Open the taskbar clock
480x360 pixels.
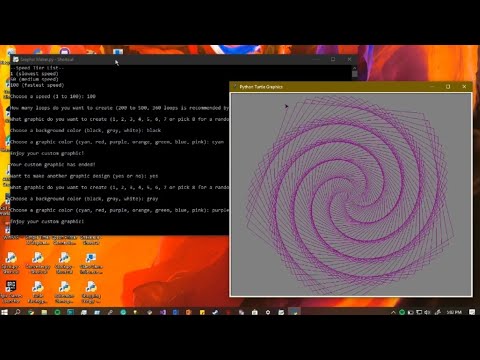pyautogui.click(x=454, y=312)
